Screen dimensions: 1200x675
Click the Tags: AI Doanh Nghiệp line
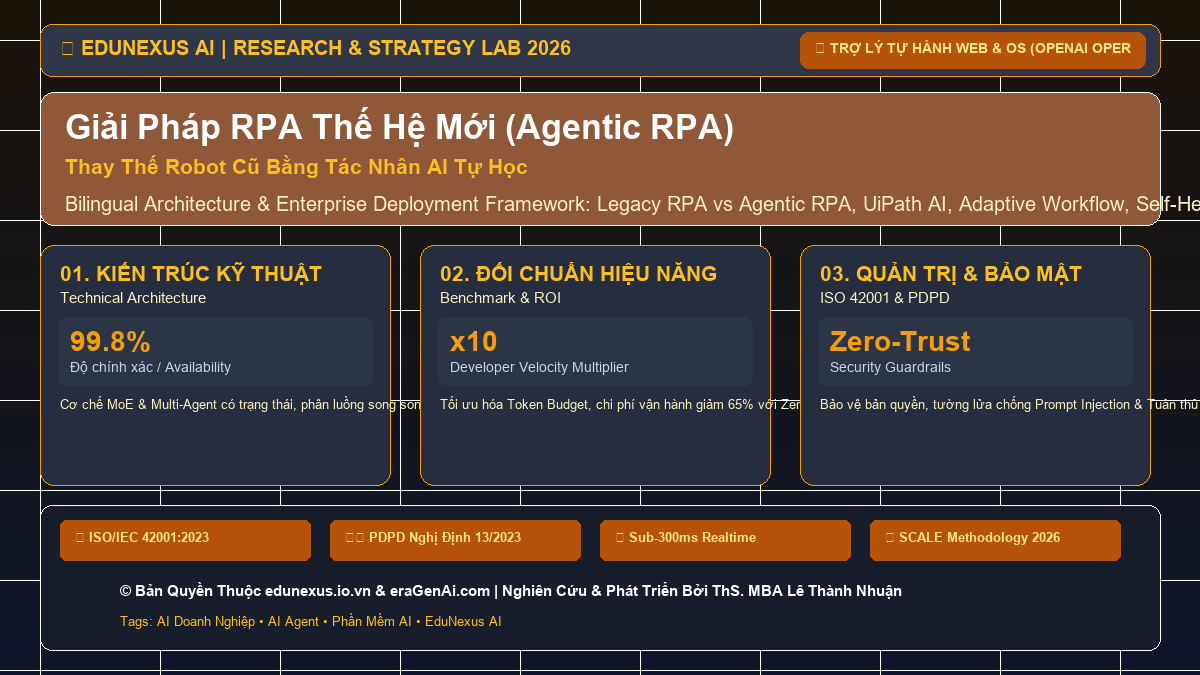[310, 622]
